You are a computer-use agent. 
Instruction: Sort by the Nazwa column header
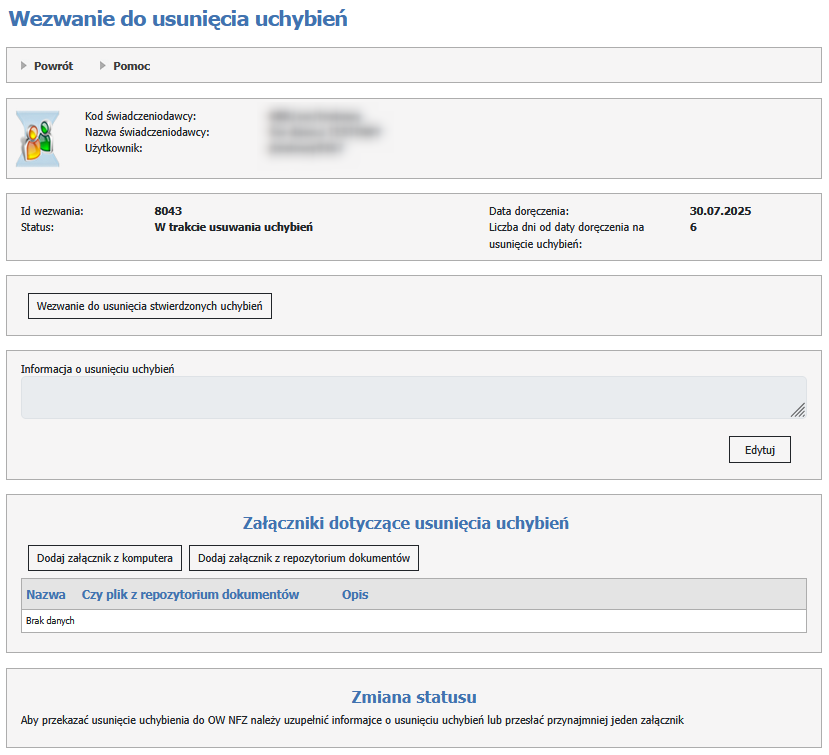point(46,595)
